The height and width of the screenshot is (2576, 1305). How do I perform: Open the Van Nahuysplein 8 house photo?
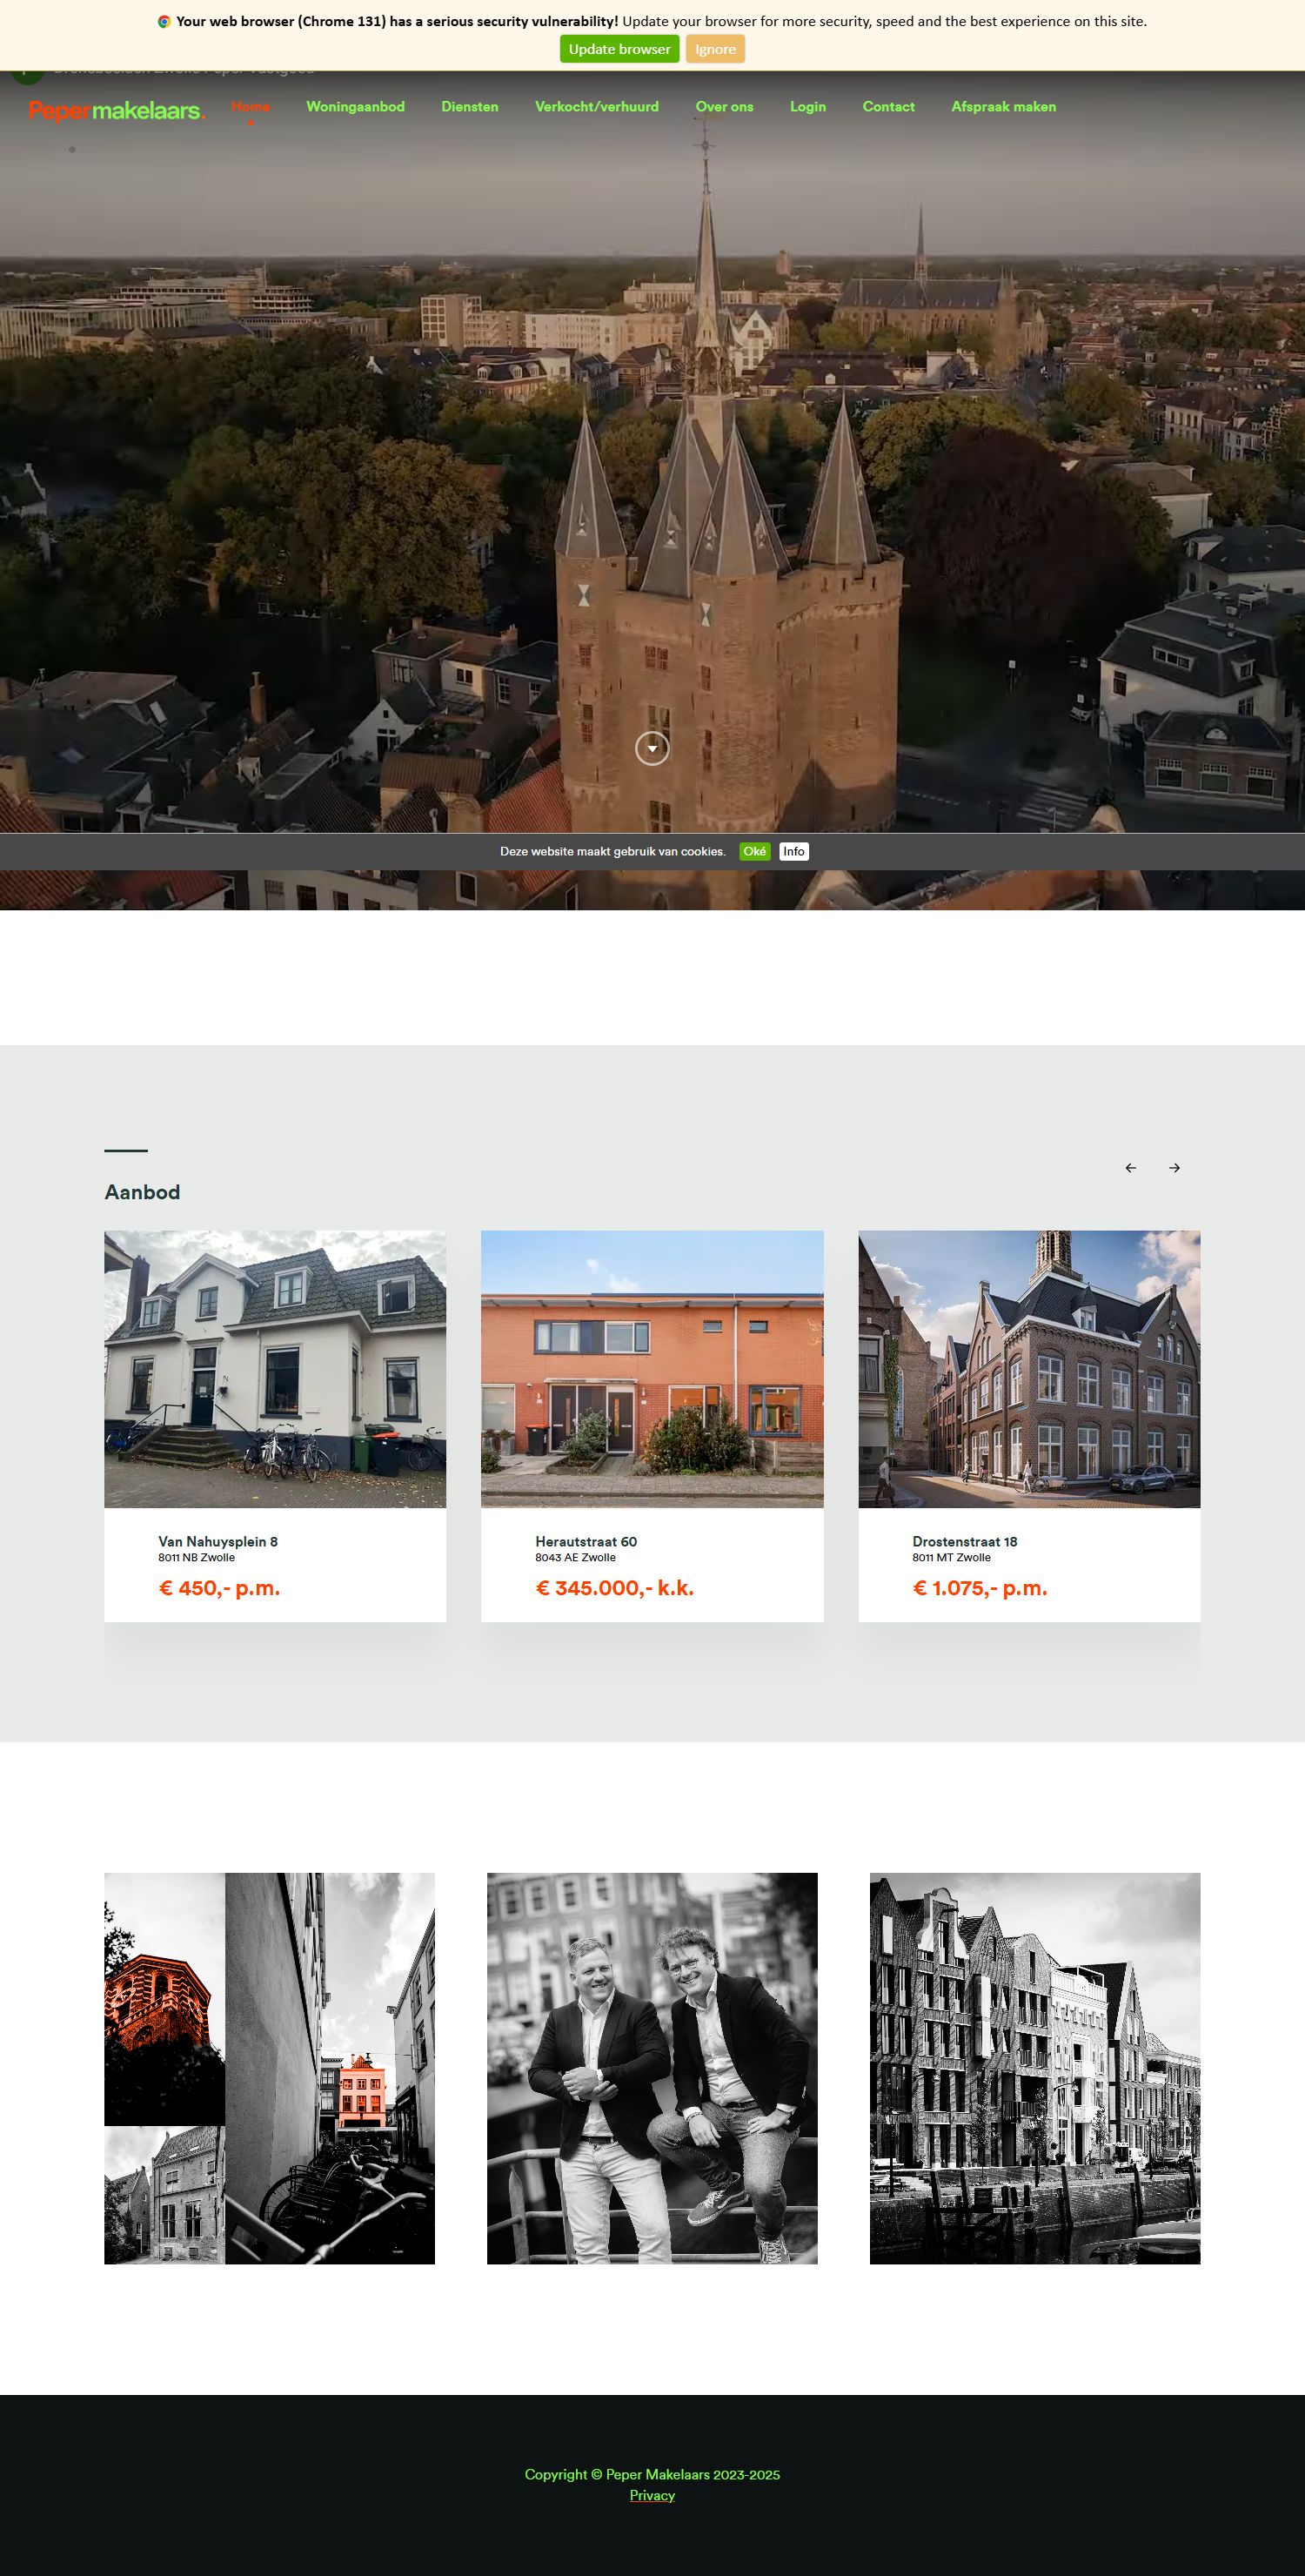tap(275, 1368)
